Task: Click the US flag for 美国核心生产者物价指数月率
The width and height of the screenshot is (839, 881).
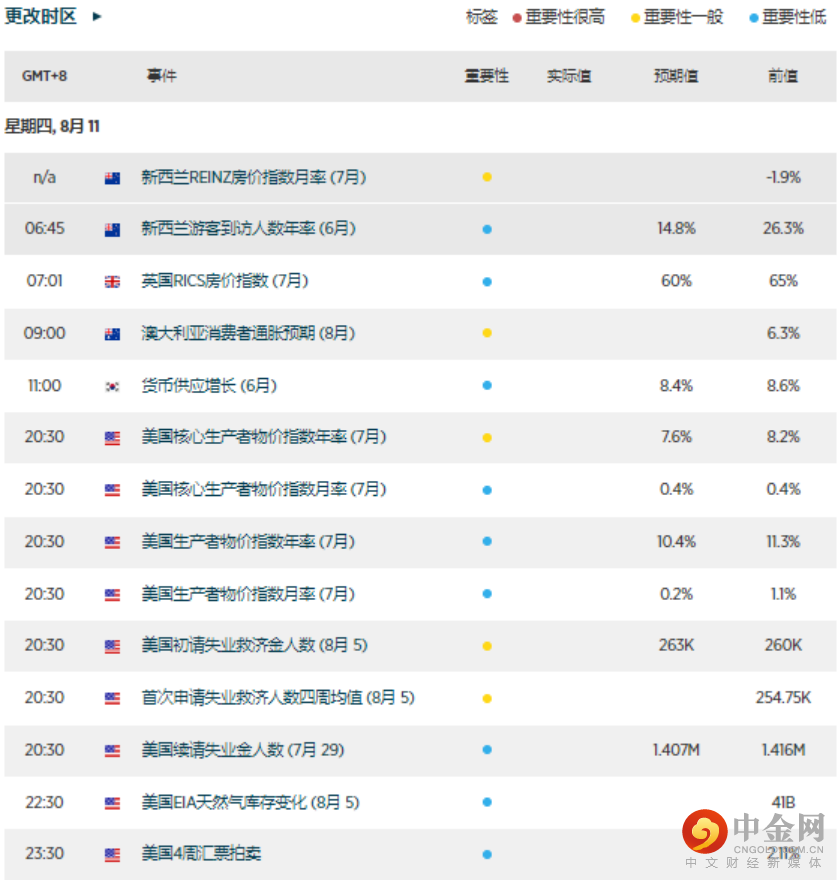Action: [x=112, y=491]
